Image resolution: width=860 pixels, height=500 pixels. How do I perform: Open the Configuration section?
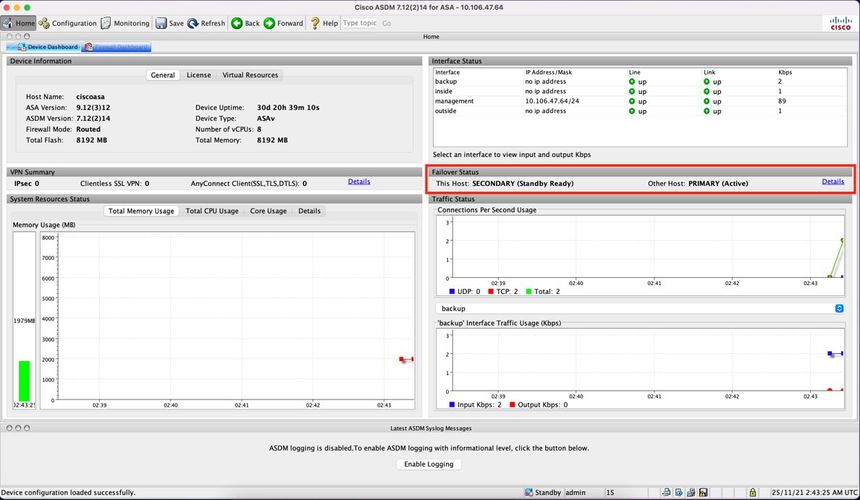tap(67, 23)
